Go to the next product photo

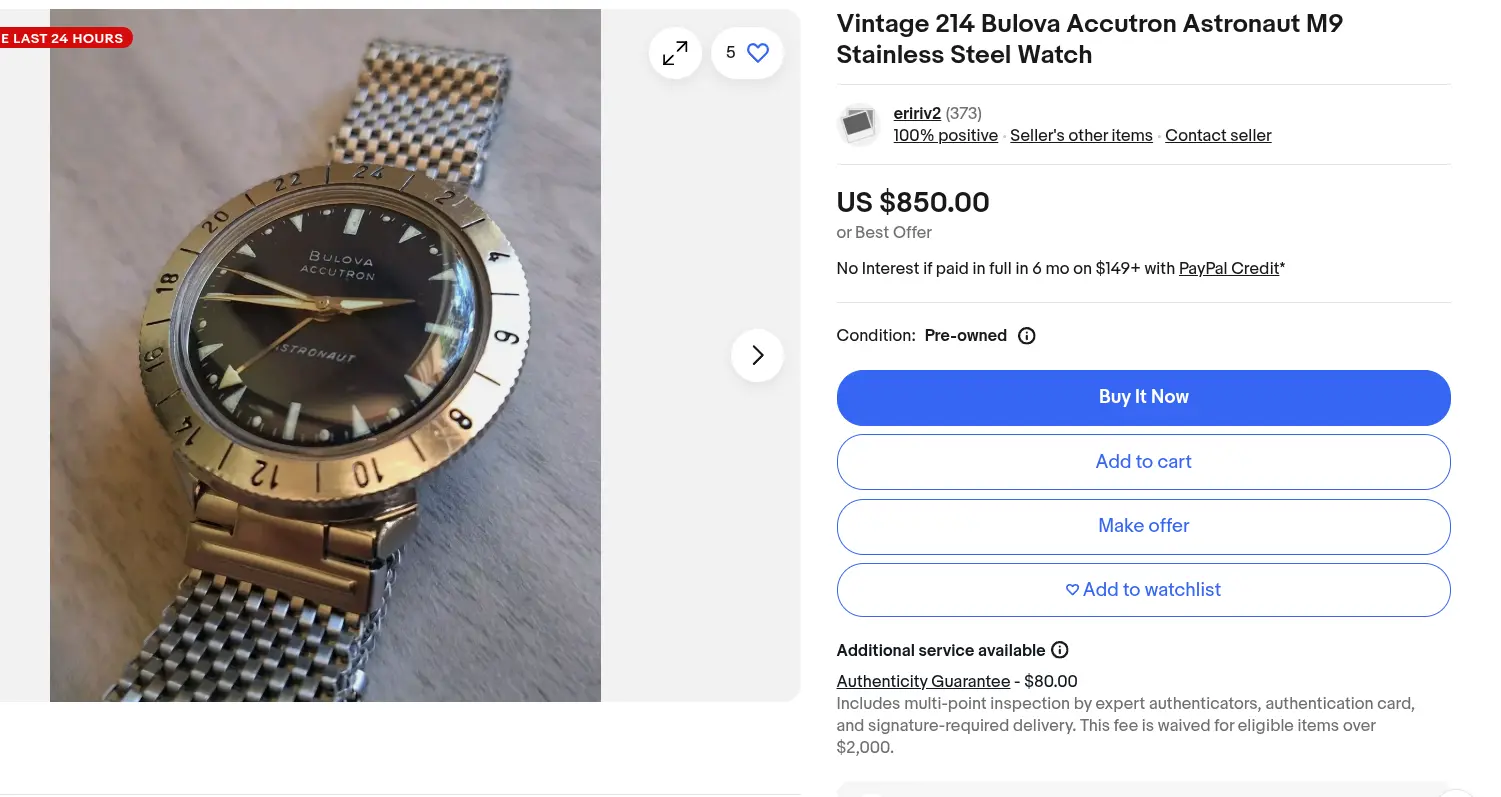point(757,355)
